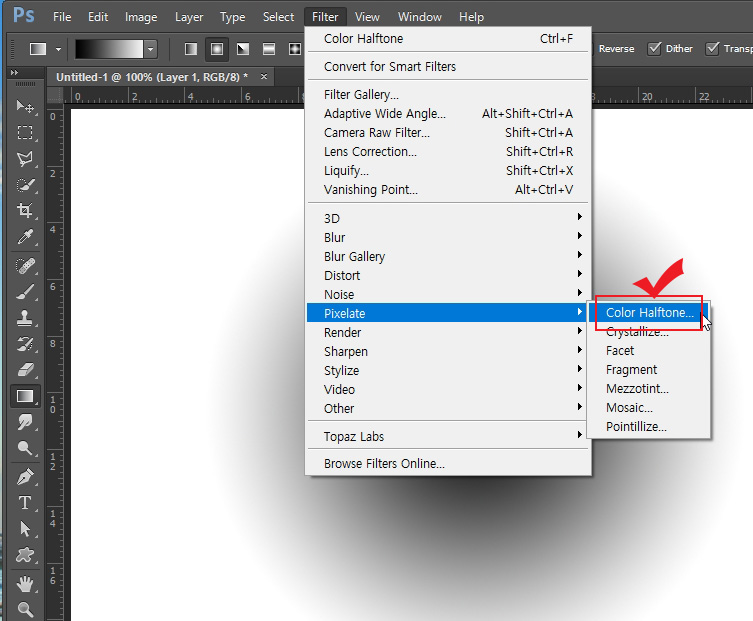Choose the Diamond Gradient style button
The width and height of the screenshot is (753, 621).
[x=295, y=49]
